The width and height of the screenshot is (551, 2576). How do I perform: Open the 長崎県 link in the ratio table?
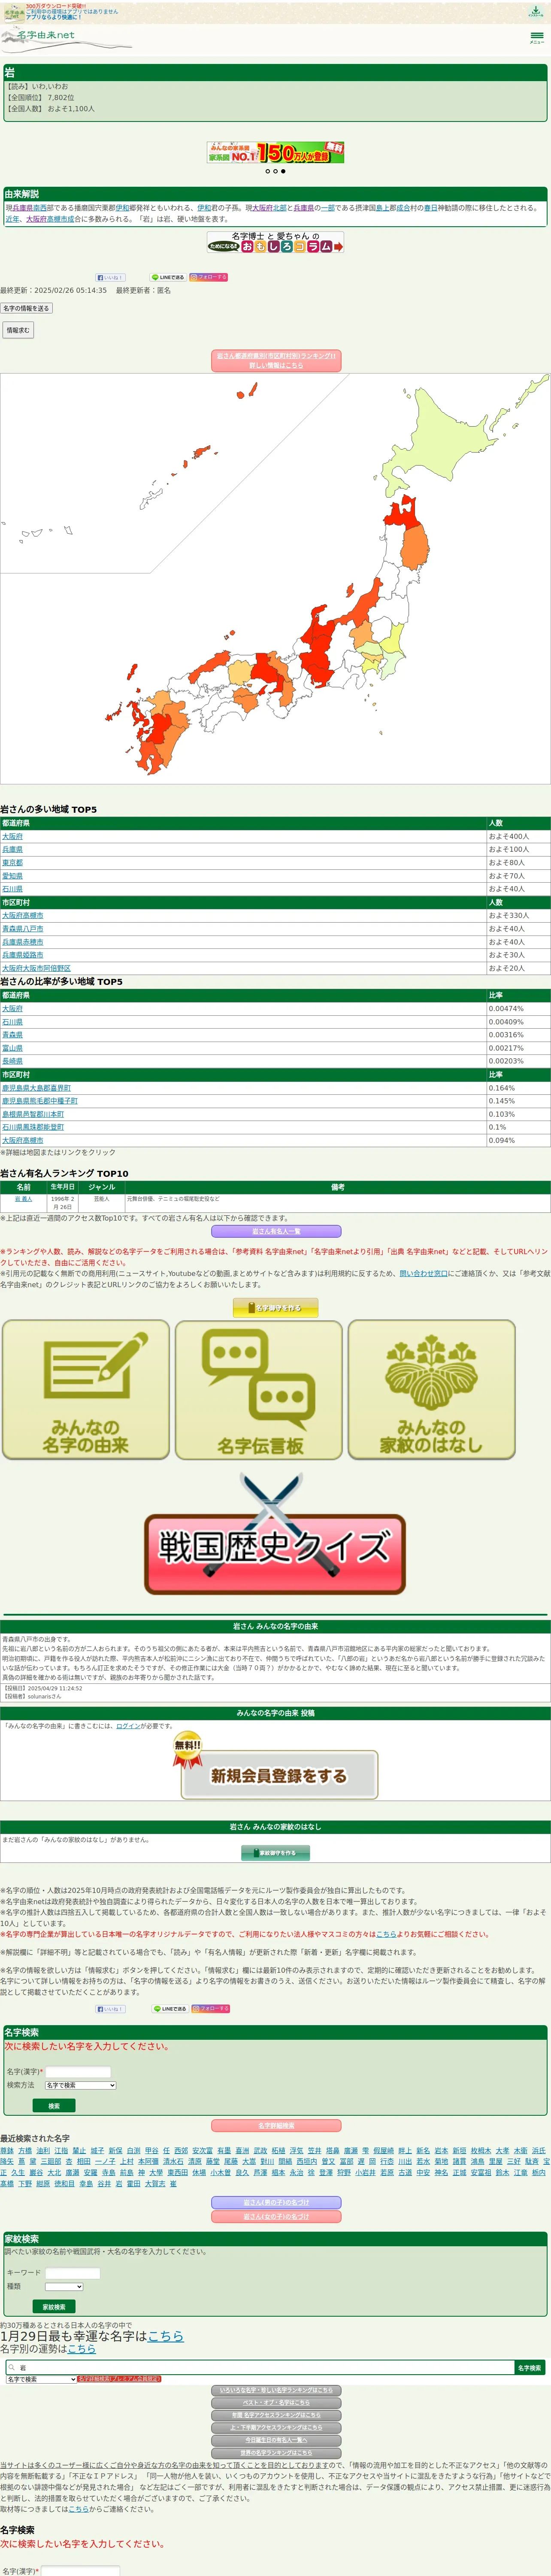(x=12, y=1061)
